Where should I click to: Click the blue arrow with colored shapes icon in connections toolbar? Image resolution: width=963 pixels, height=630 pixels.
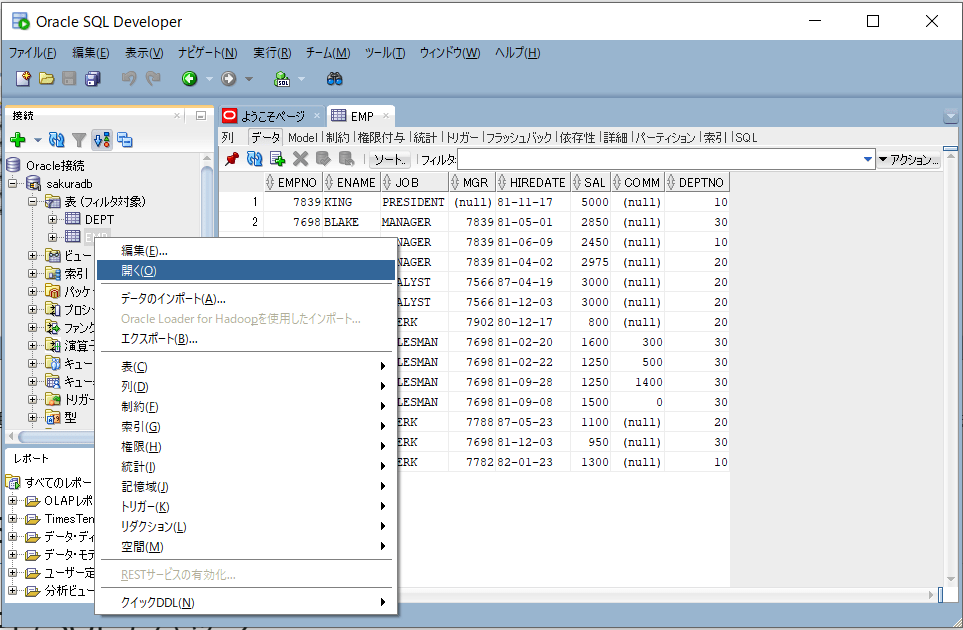point(102,140)
